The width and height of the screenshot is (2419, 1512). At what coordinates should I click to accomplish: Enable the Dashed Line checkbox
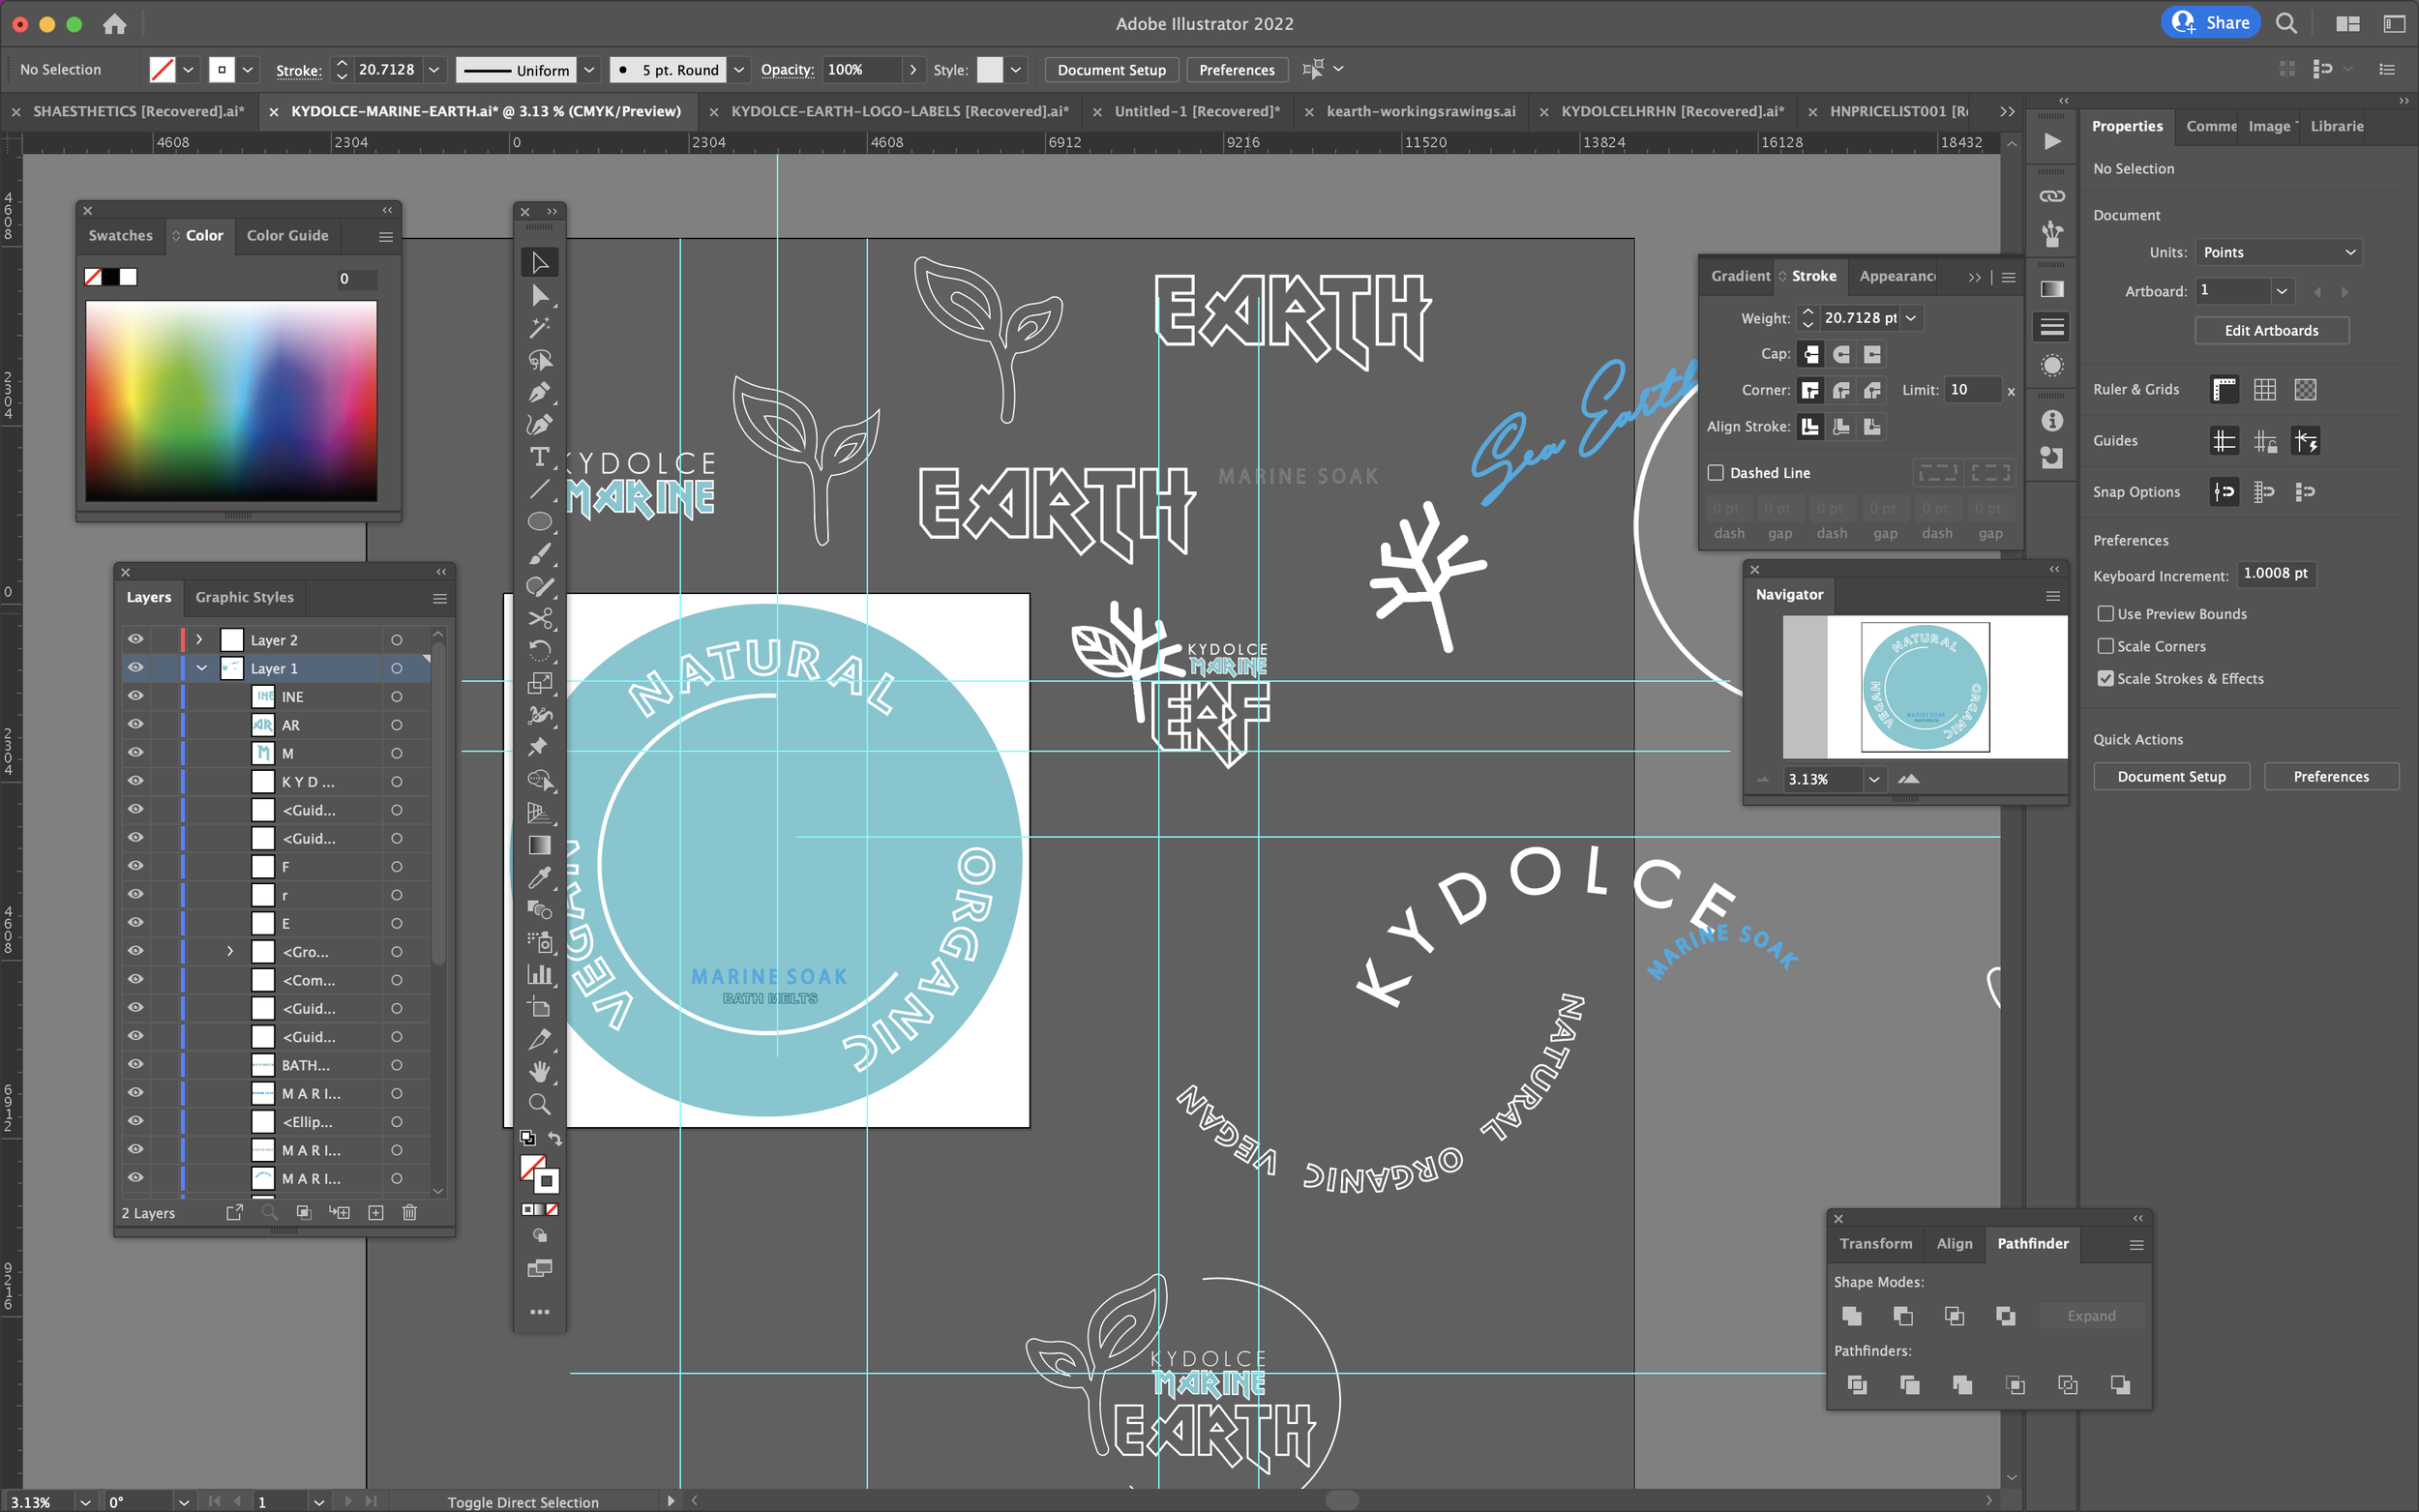click(1716, 473)
